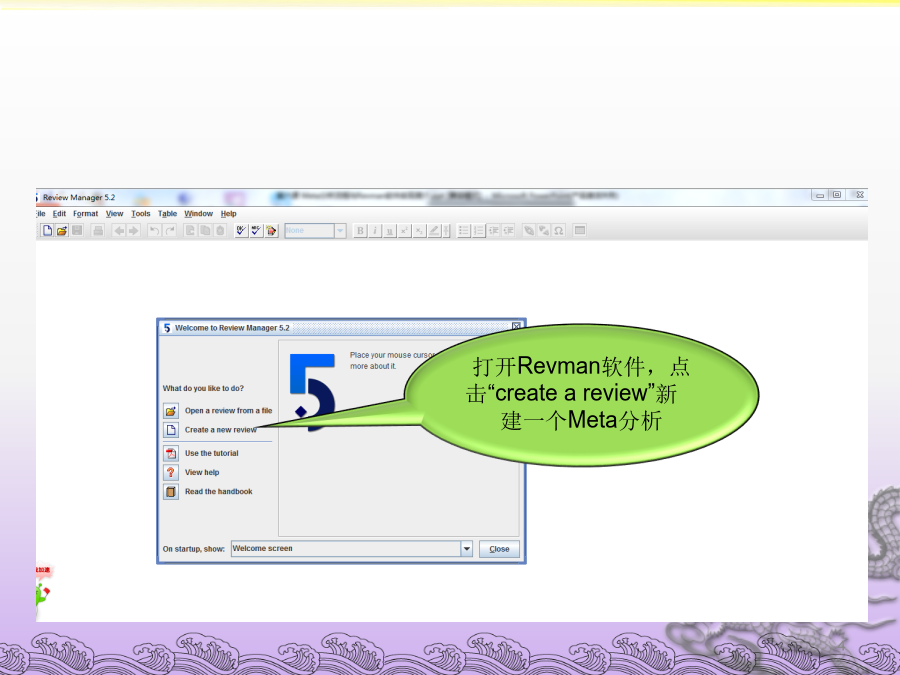Close the Welcome to Review Manager dialog
900x675 pixels.
point(516,326)
